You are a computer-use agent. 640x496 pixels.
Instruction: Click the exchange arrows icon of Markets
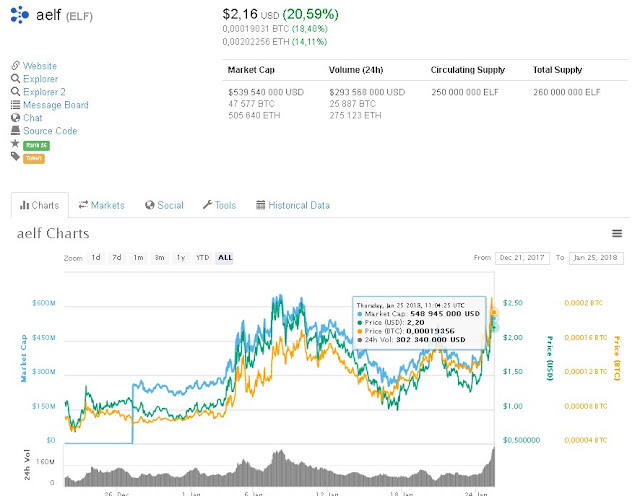[x=83, y=205]
